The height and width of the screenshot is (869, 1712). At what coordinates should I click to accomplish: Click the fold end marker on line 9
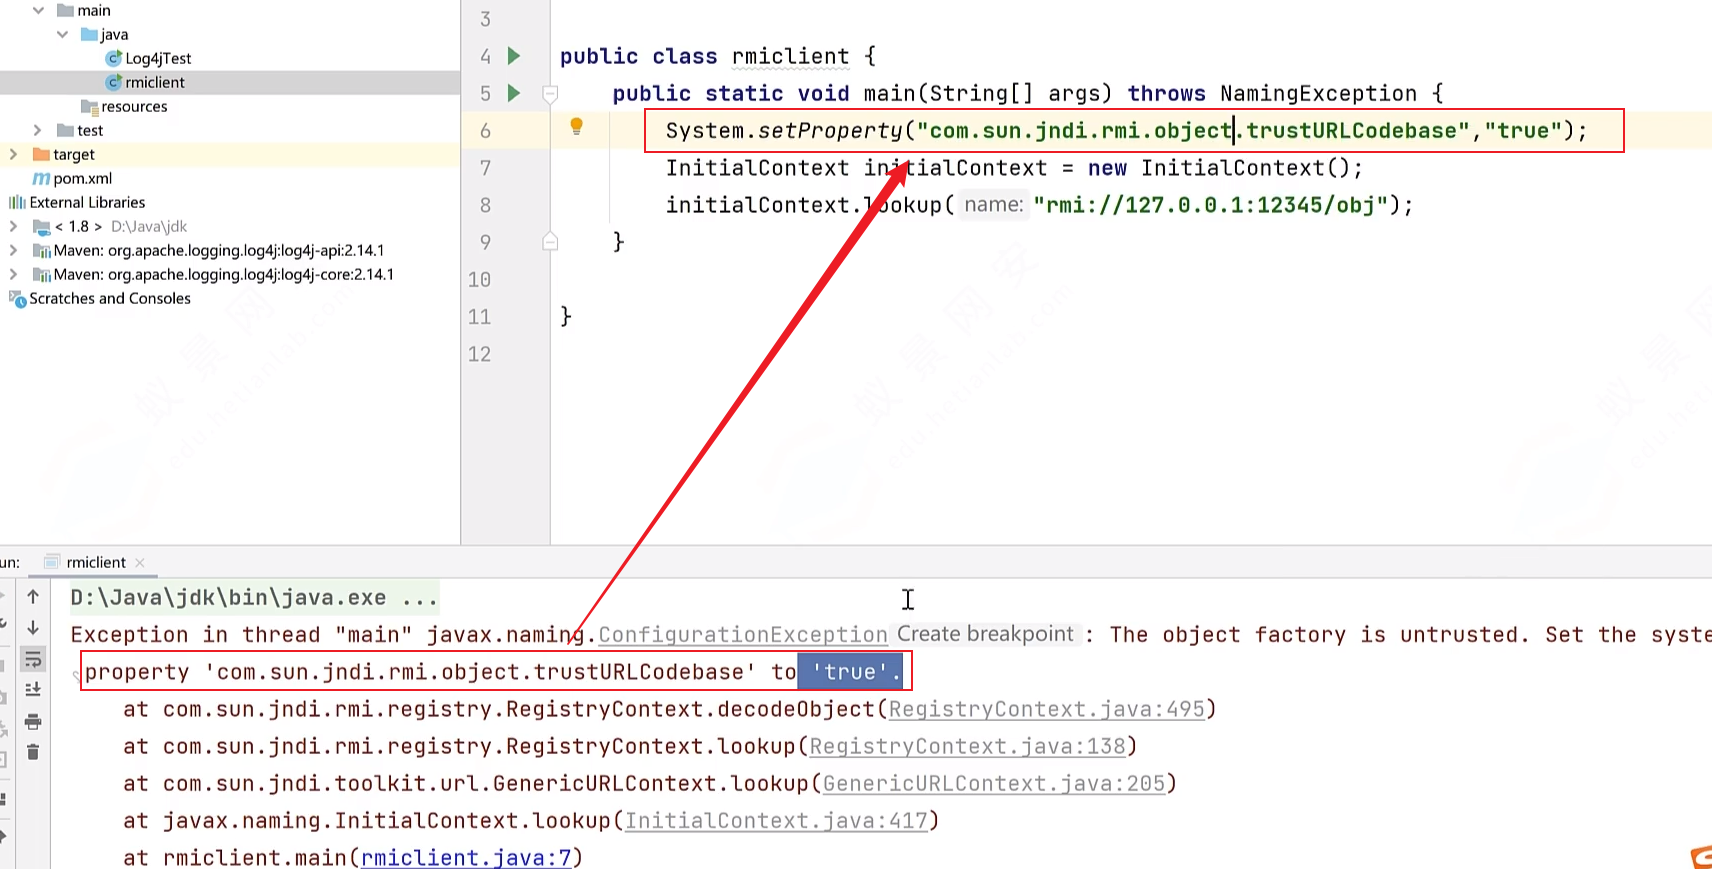coord(550,241)
